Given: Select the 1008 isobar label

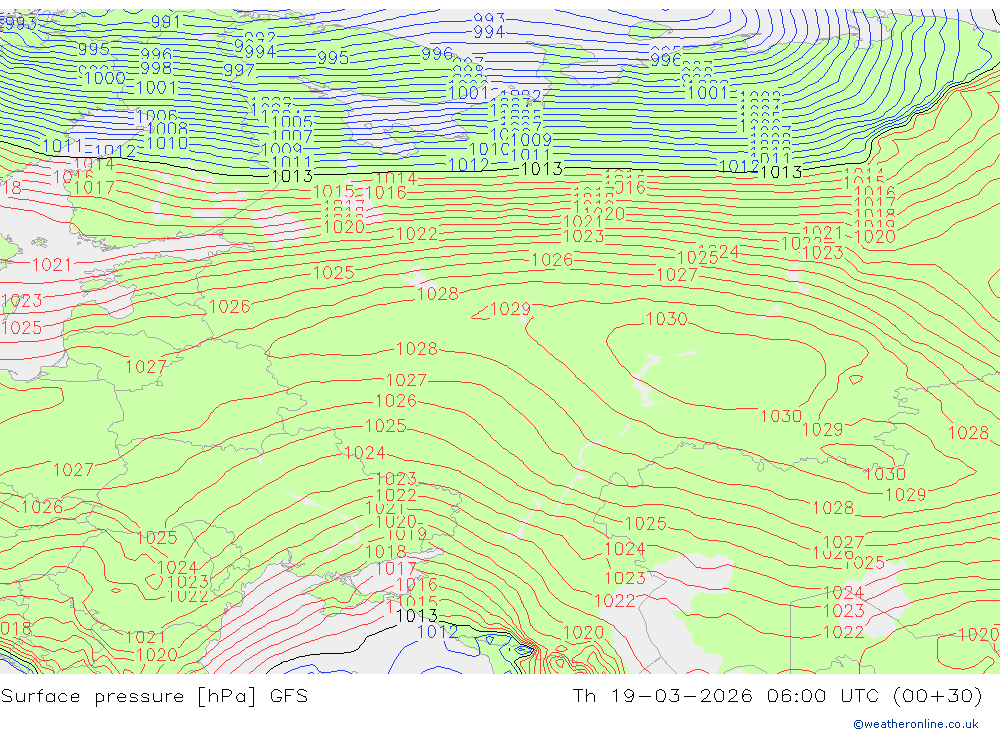Looking at the screenshot, I should pos(167,130).
